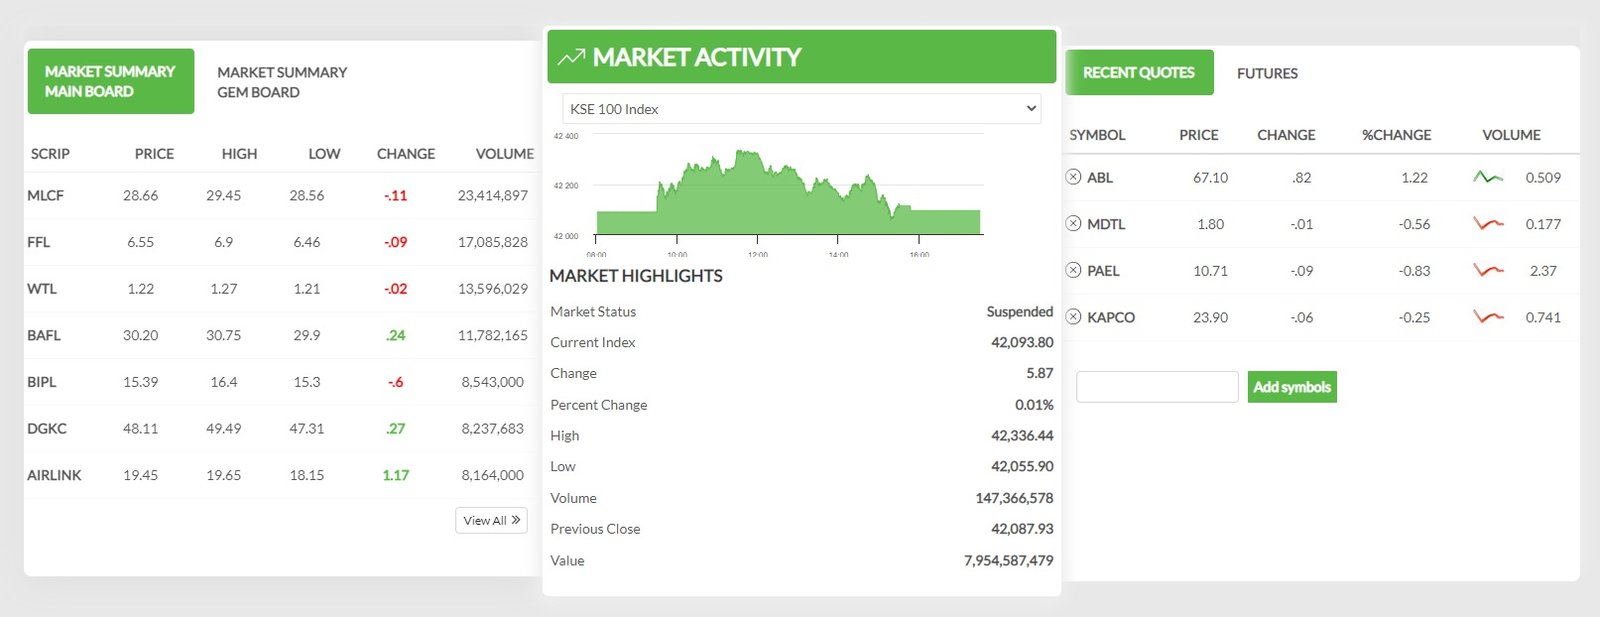This screenshot has height=617, width=1600.
Task: Remove ABL from recent quotes
Action: pos(1073,177)
